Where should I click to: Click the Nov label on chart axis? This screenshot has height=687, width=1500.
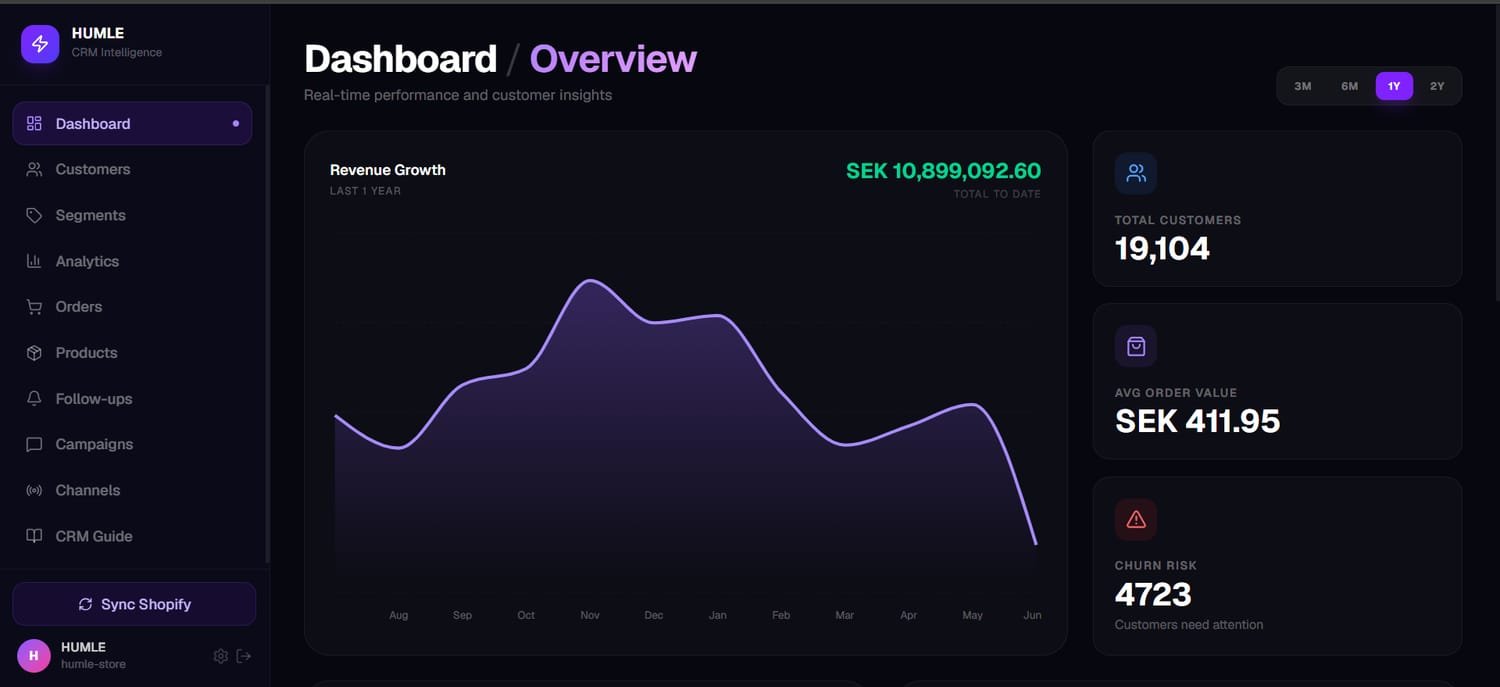[590, 615]
